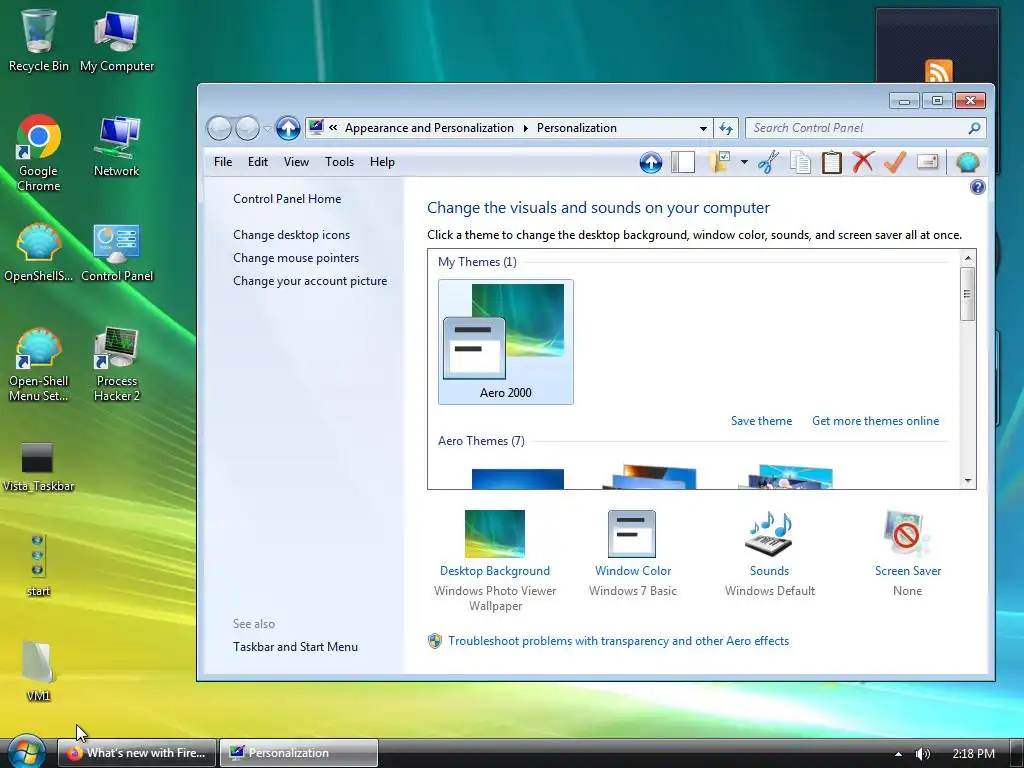Open recent pages dropdown next to Forward
The height and width of the screenshot is (768, 1024).
pyautogui.click(x=266, y=129)
